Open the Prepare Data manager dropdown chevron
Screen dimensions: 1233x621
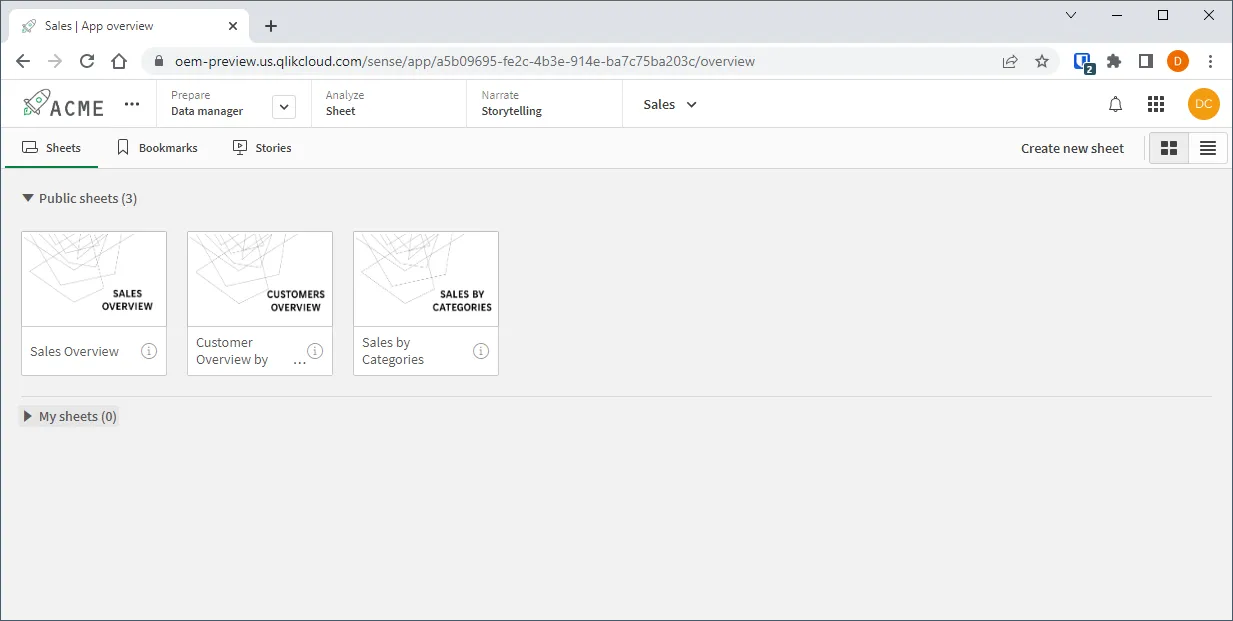coord(284,104)
